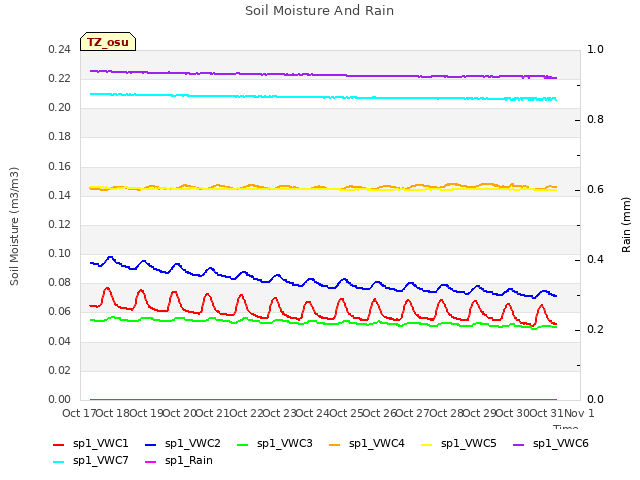Select the sp1_VWC1 legend label
Viewport: 640px width, 480px height.
[x=100, y=443]
